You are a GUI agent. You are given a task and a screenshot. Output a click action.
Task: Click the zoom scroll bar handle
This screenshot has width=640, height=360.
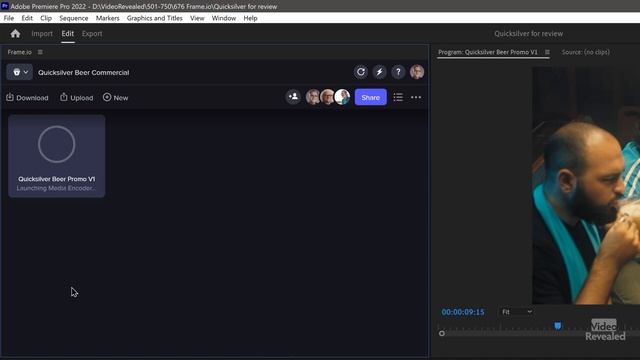pyautogui.click(x=442, y=333)
